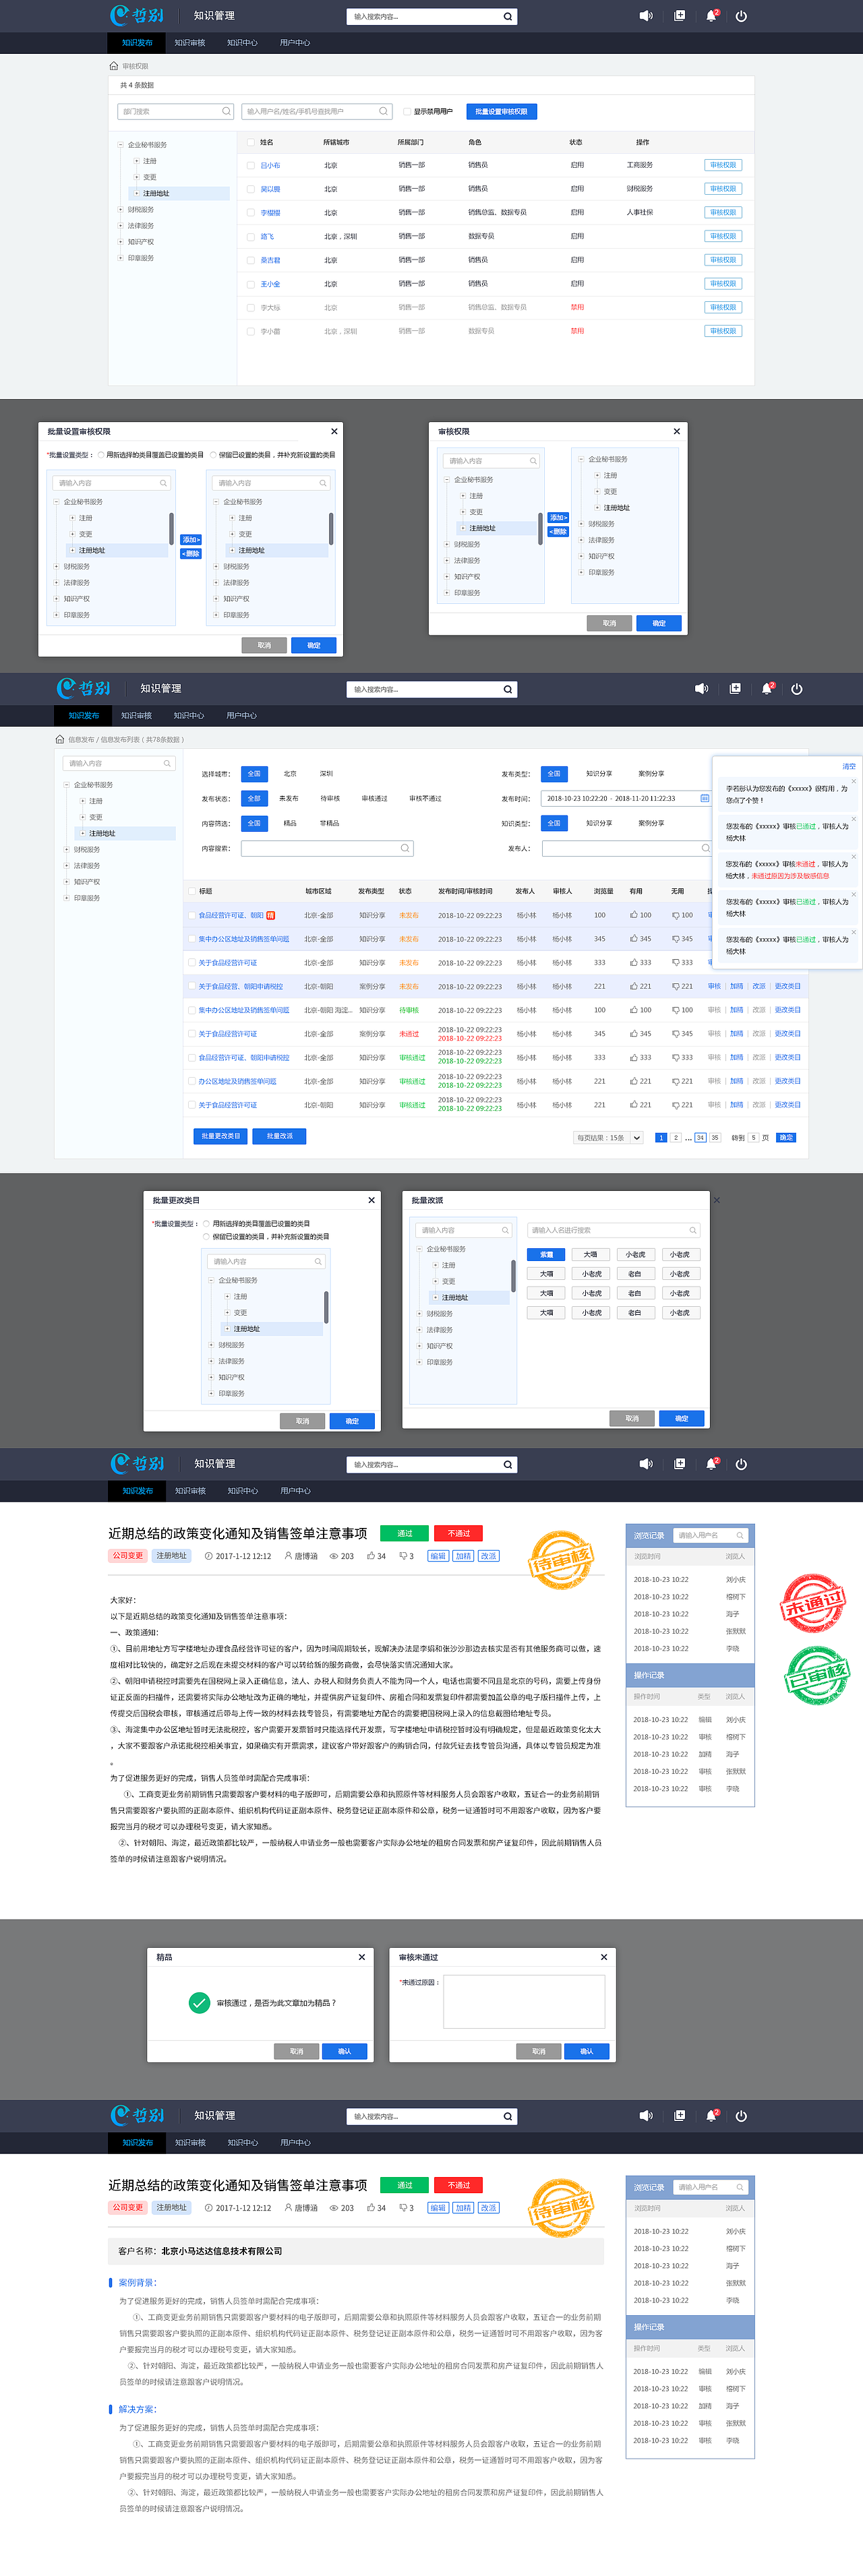Open 知识中心 tab on 审核权限 page

tap(242, 43)
